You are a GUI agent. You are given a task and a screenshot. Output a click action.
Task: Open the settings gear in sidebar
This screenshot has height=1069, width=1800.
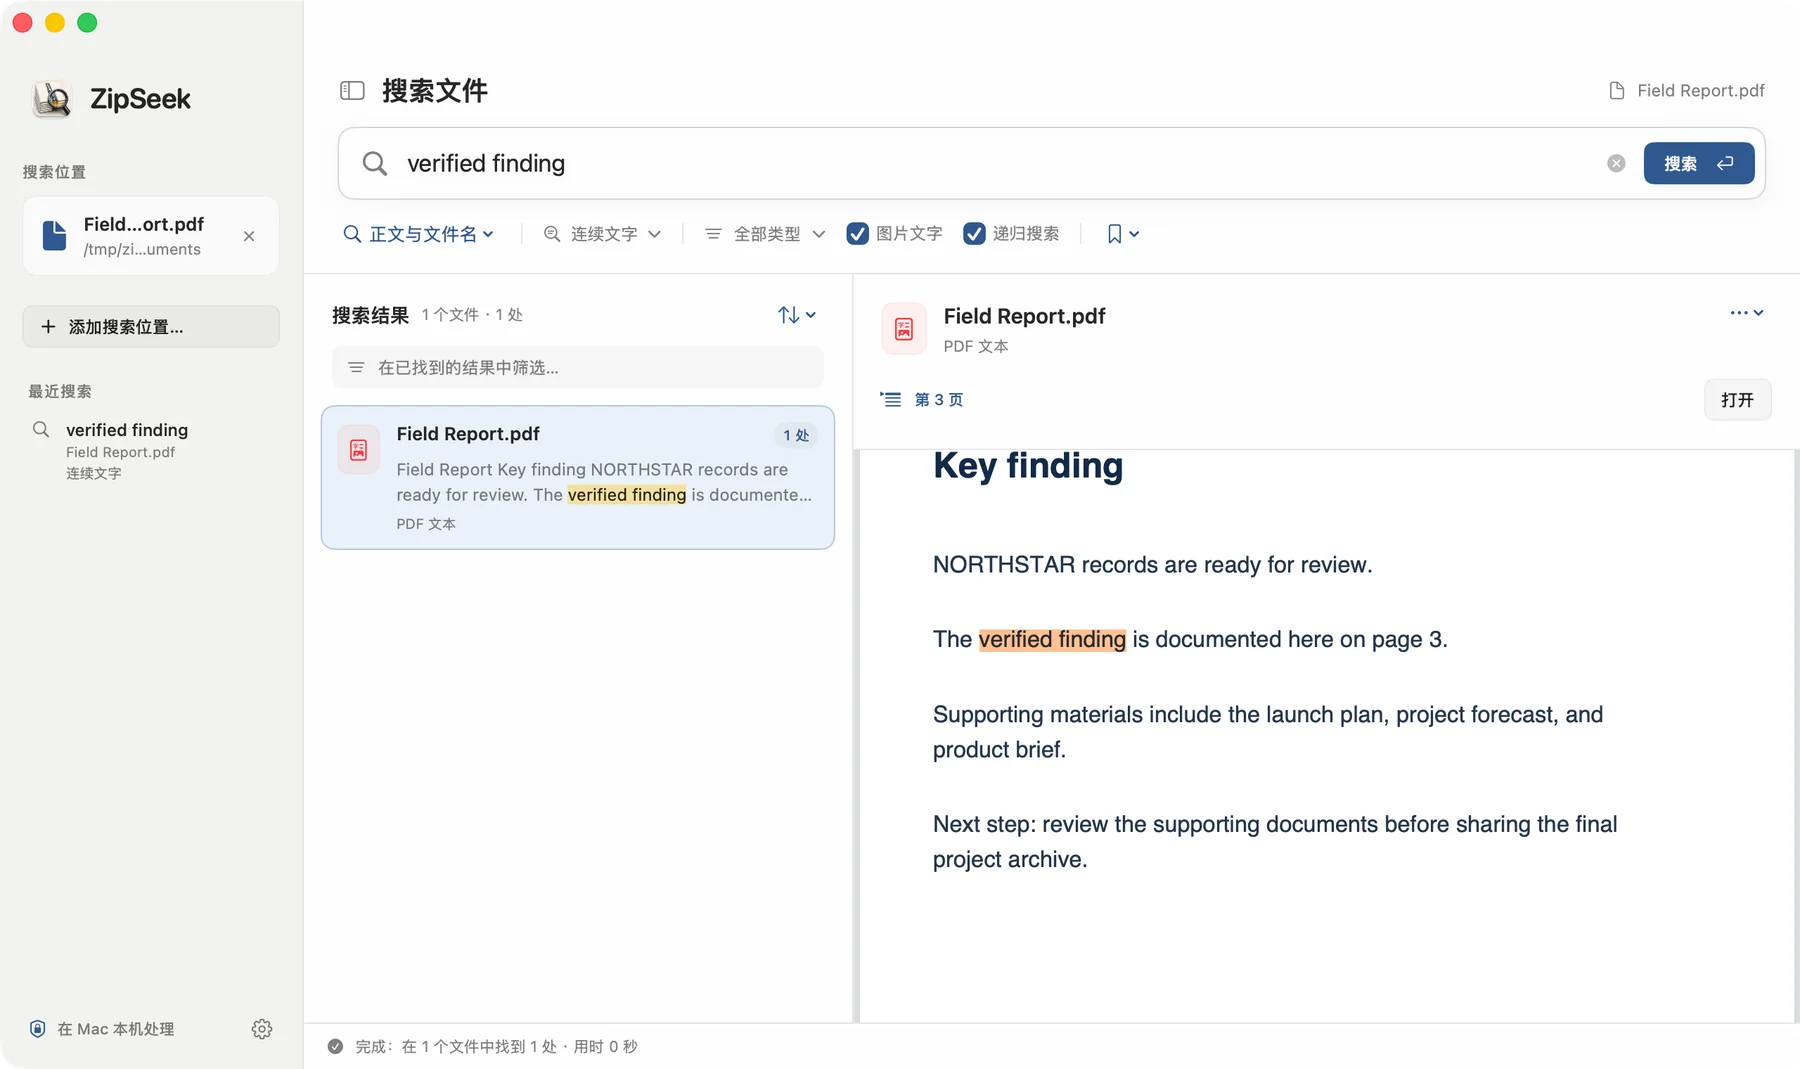pyautogui.click(x=262, y=1029)
